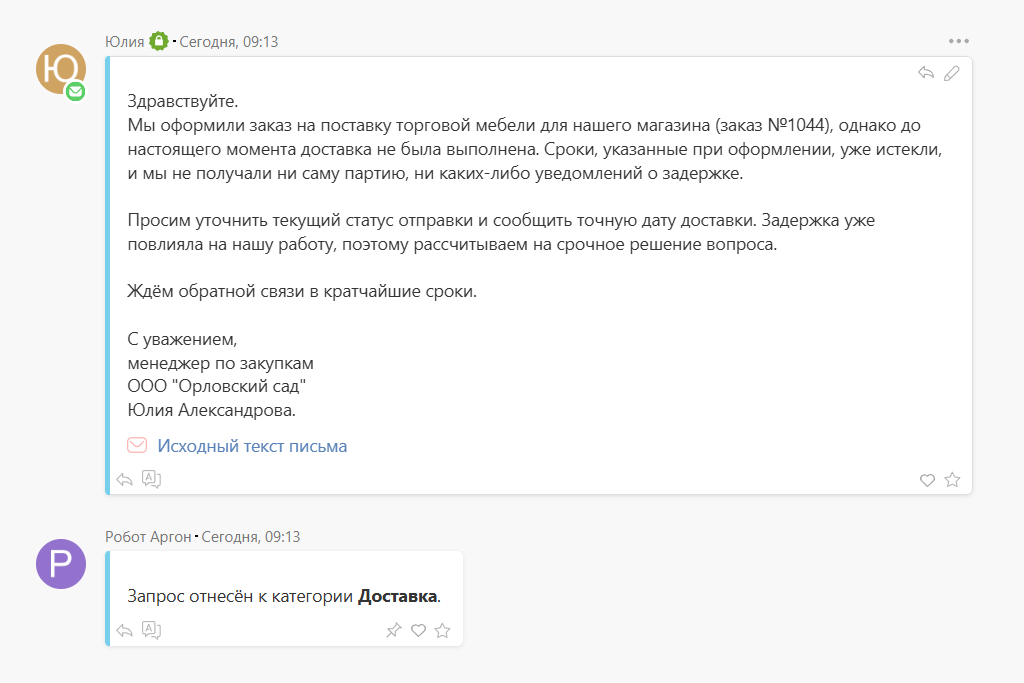Toggle the star on Юлия's message
Image resolution: width=1024 pixels, height=683 pixels.
(x=952, y=480)
